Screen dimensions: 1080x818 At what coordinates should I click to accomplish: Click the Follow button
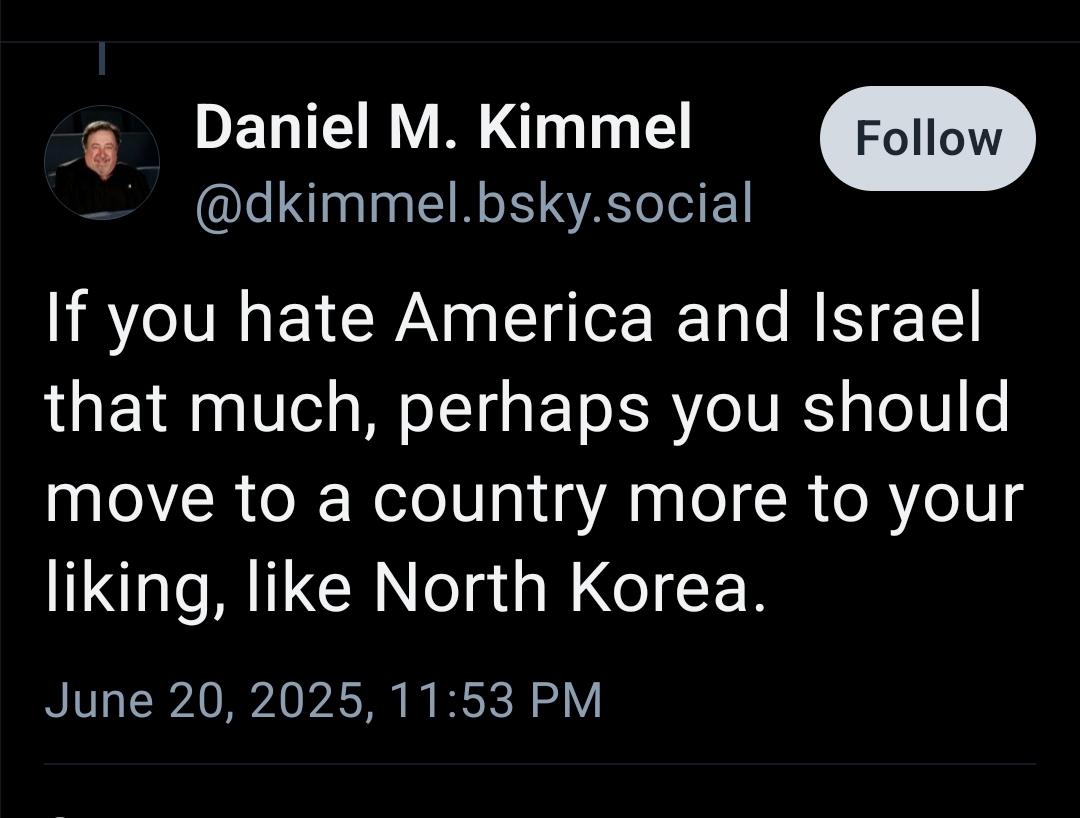(927, 138)
